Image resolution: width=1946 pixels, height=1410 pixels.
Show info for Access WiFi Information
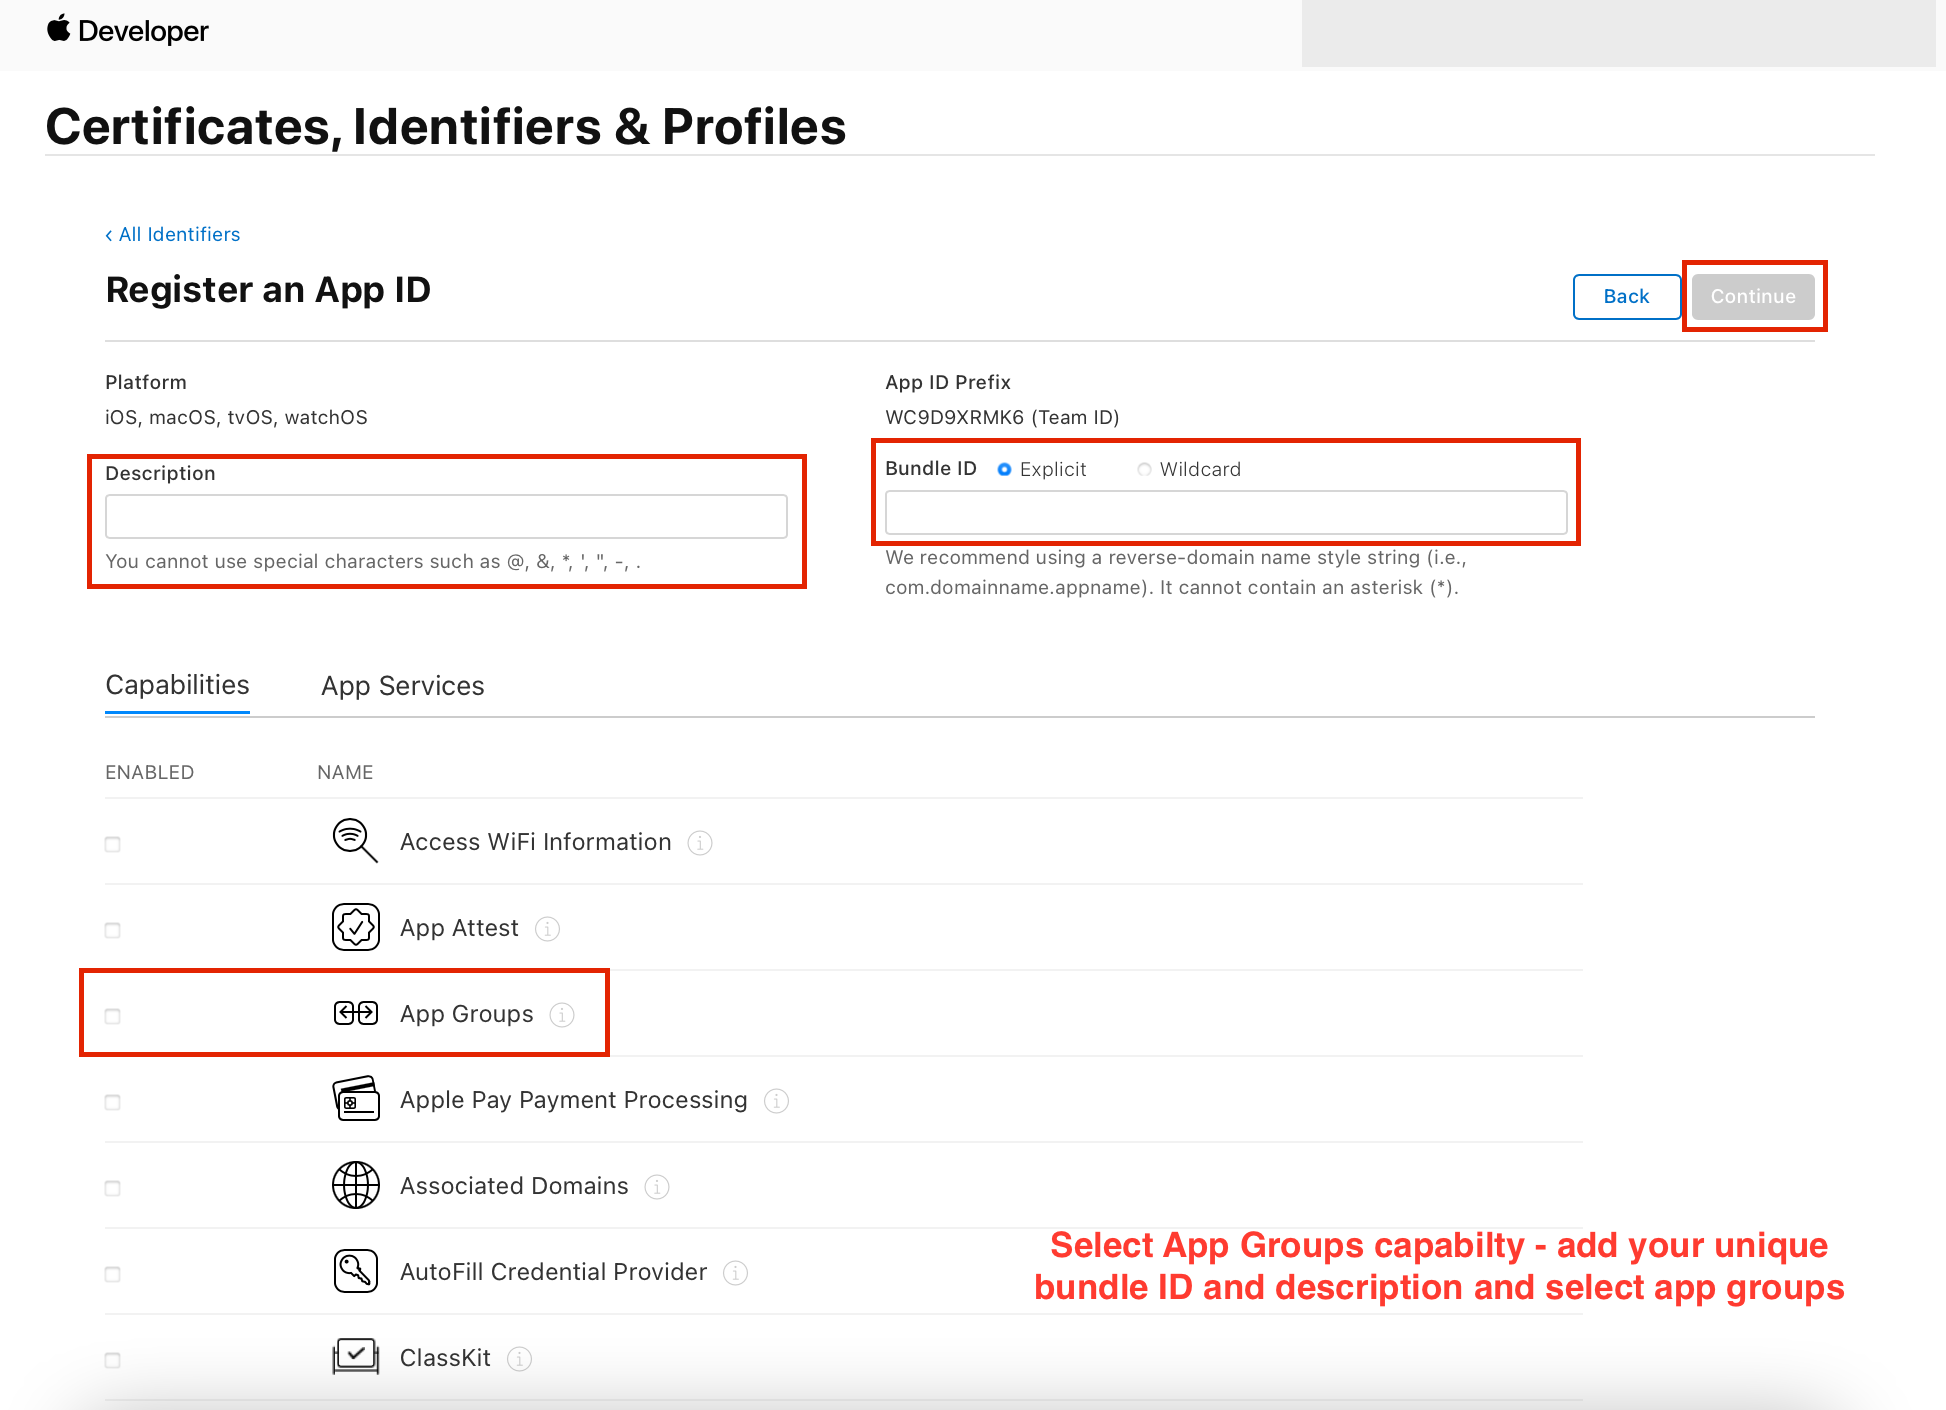700,843
